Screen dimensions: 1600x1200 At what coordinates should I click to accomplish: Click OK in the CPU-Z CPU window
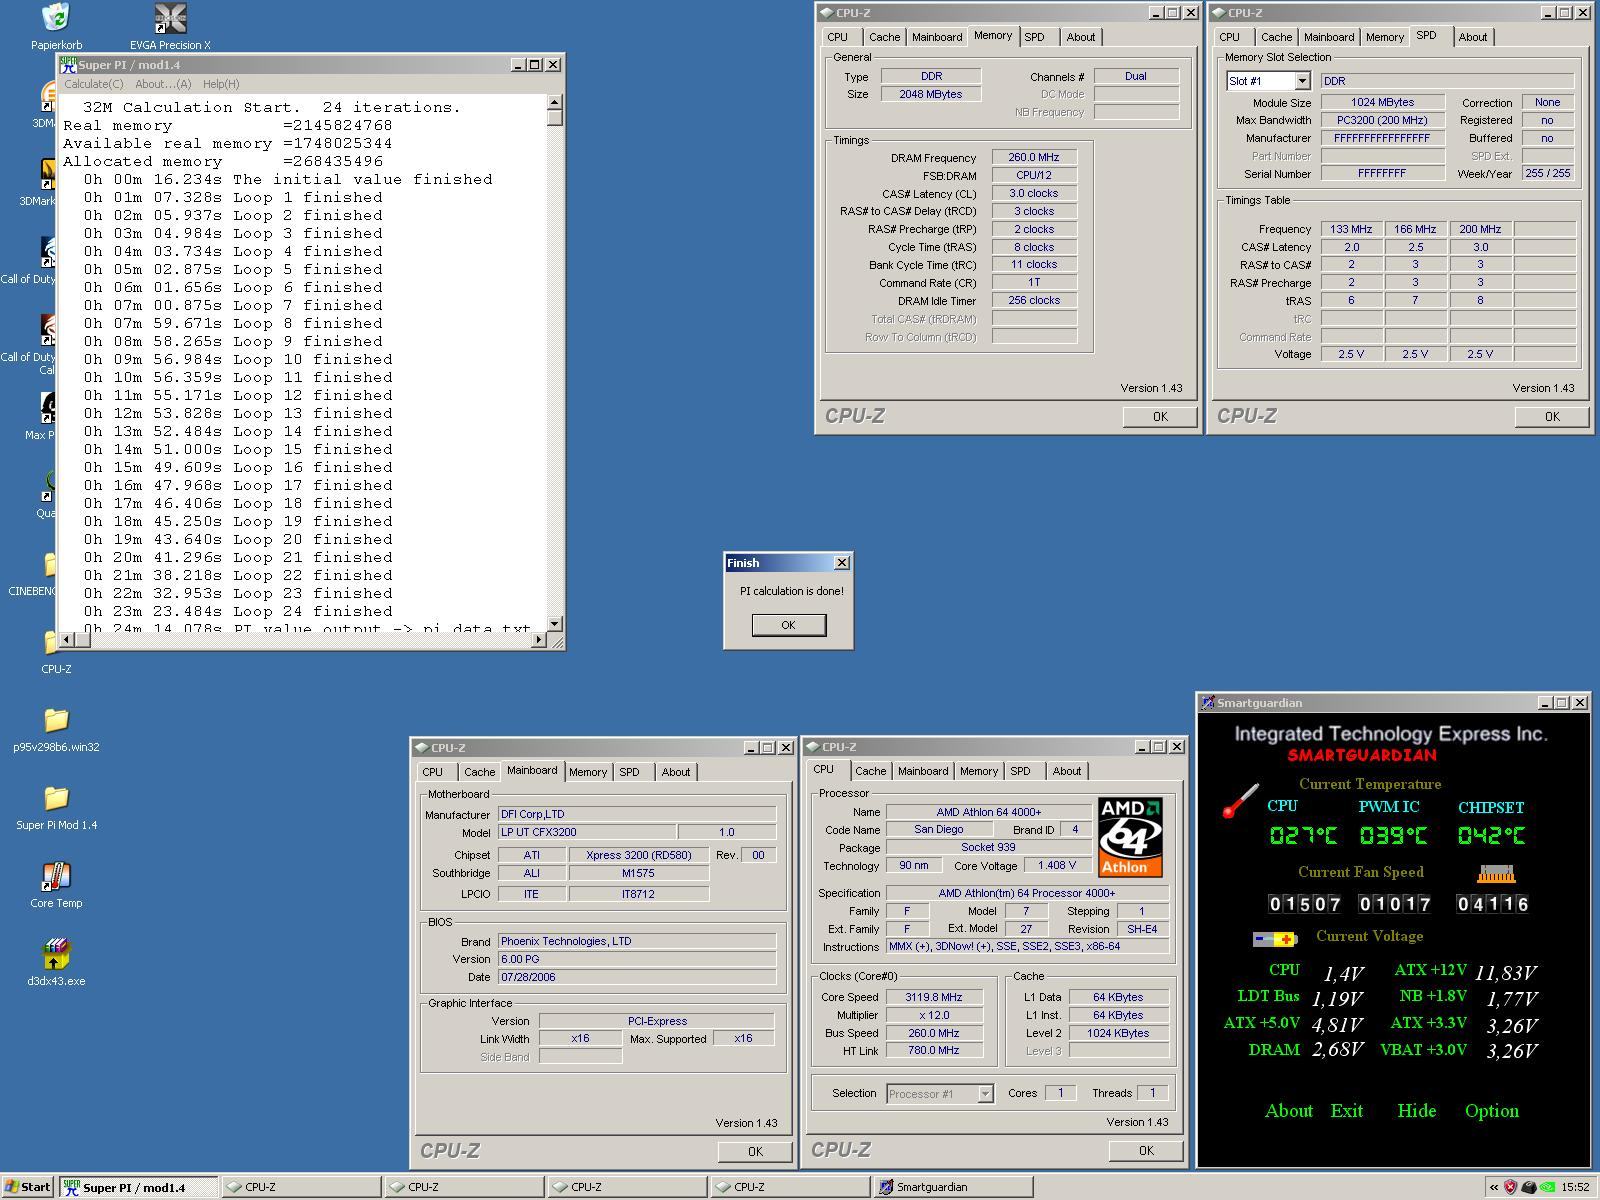pos(1146,1151)
